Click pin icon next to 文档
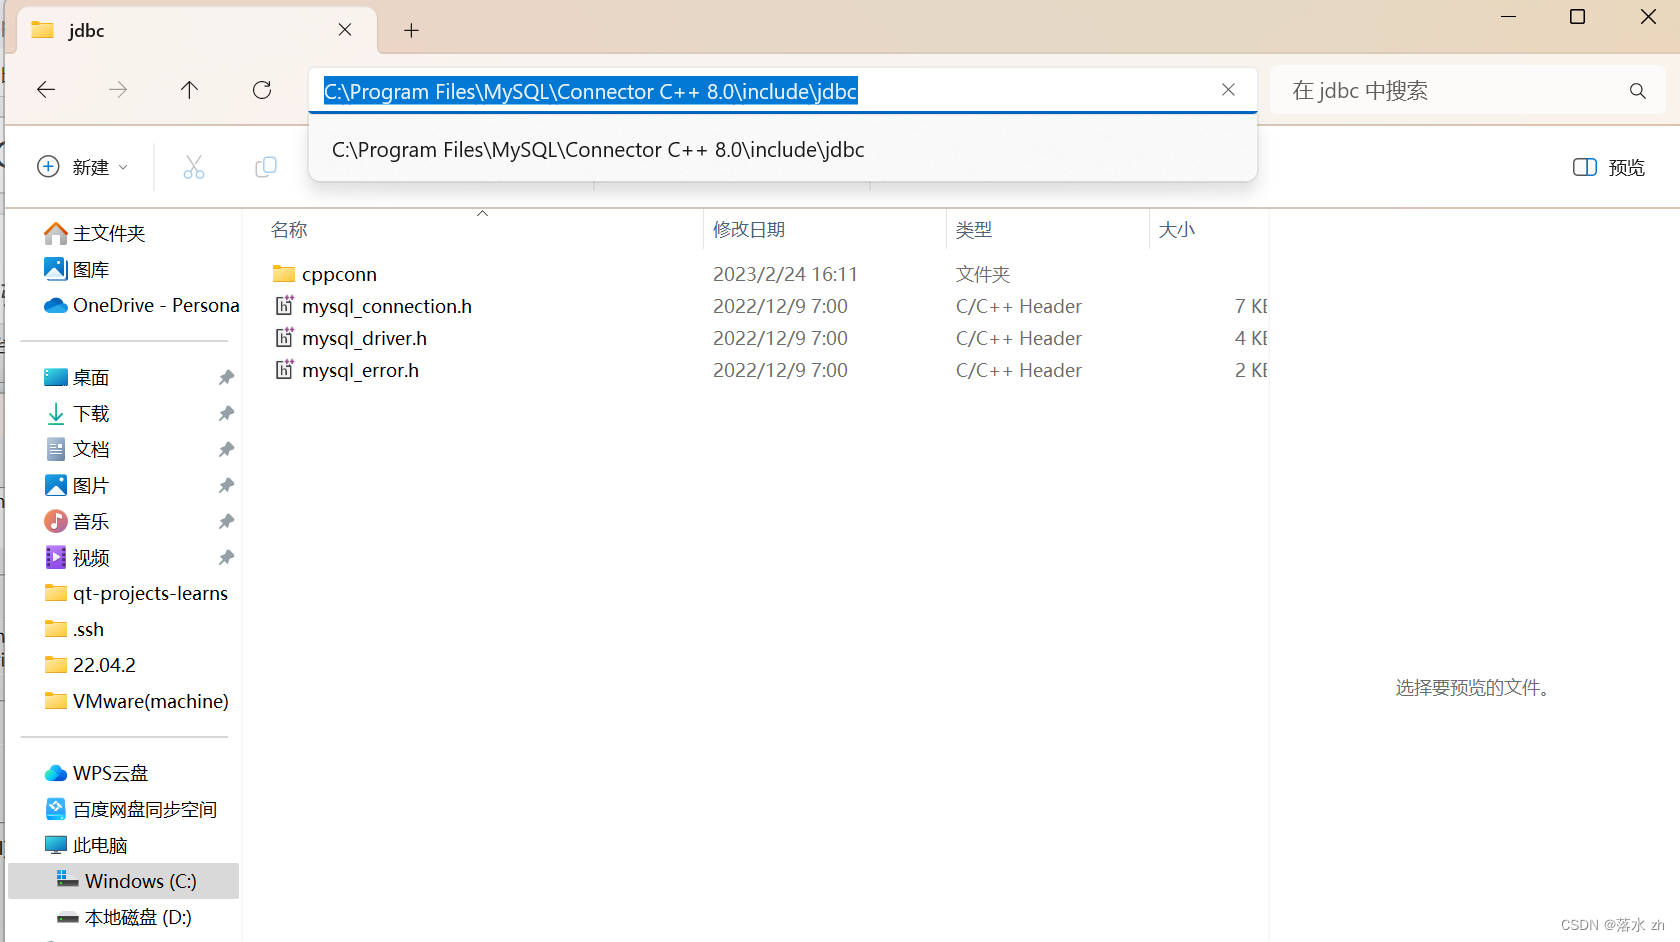 226,449
